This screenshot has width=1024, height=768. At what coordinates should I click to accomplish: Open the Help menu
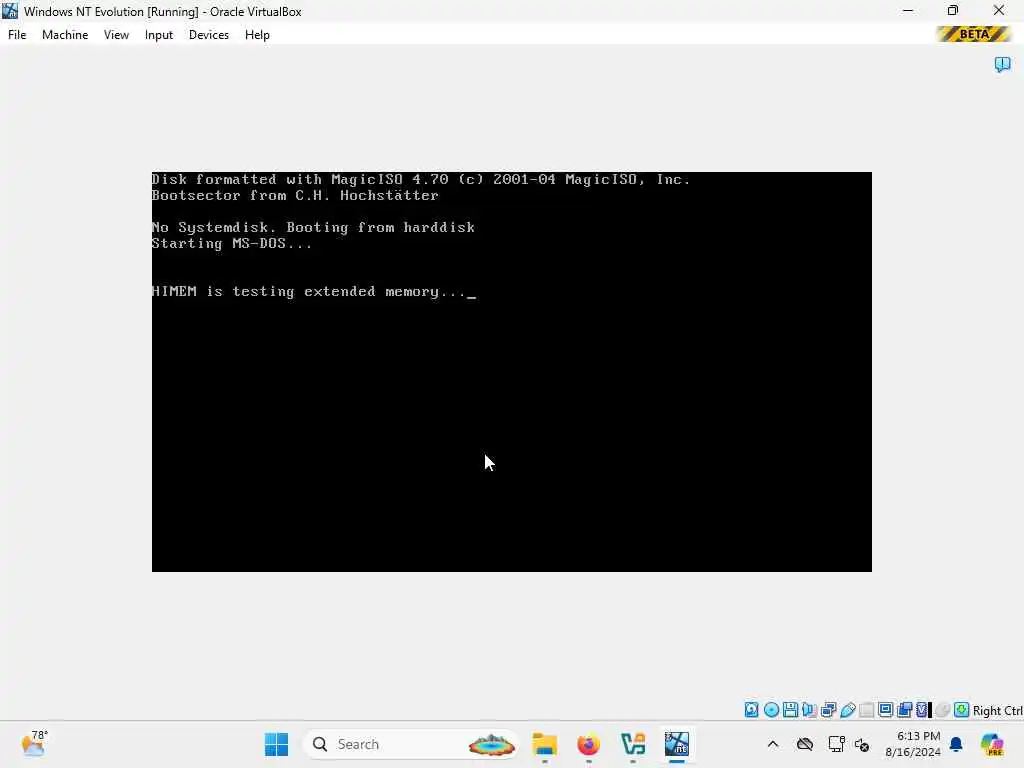(x=257, y=35)
